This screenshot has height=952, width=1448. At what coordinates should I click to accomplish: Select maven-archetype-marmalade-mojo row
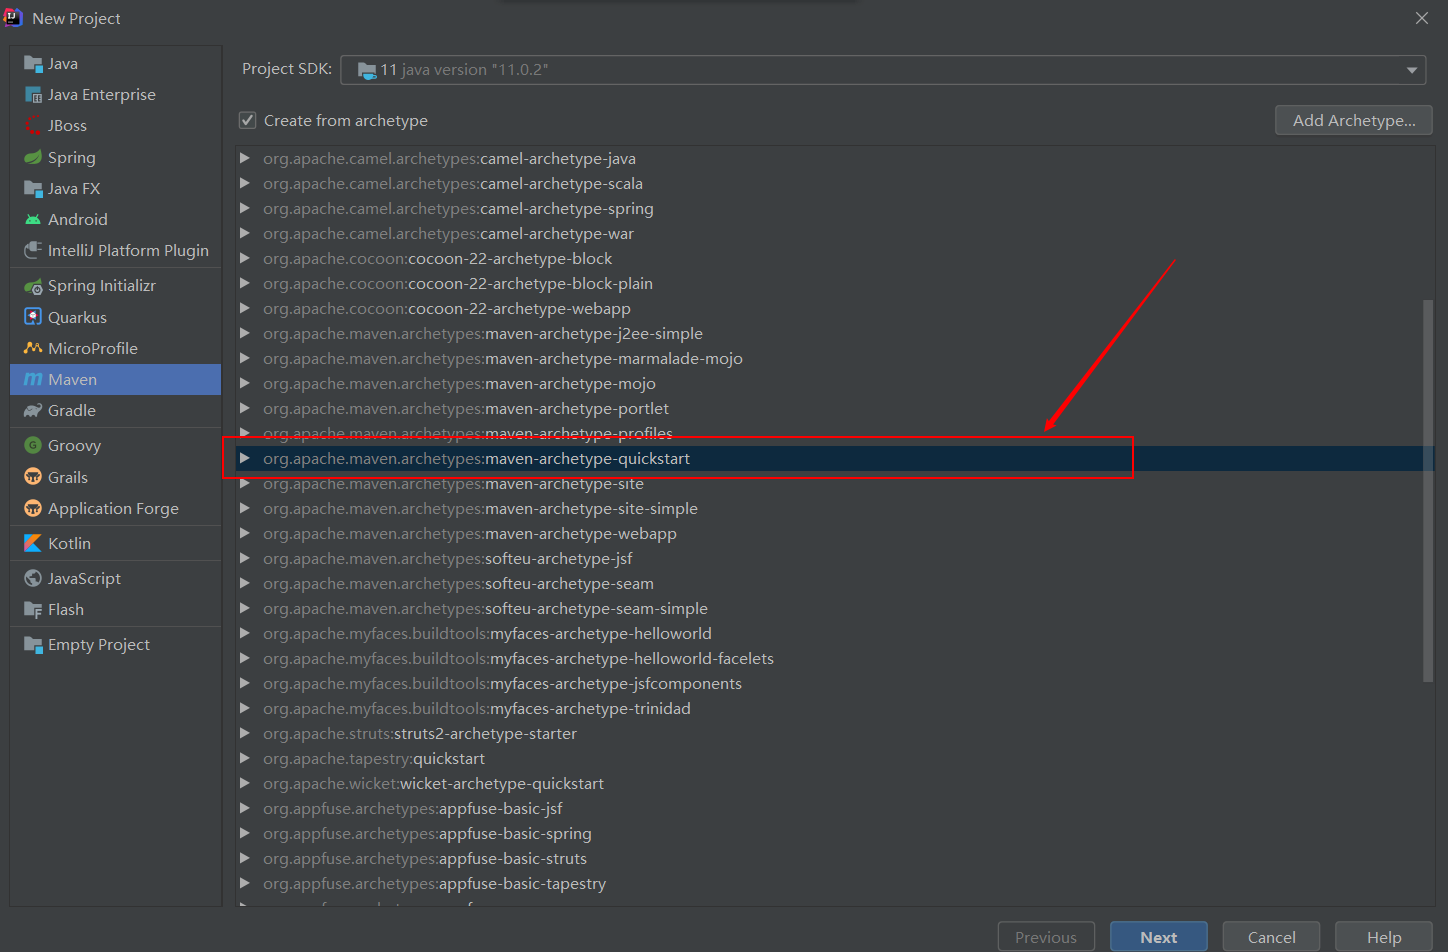coord(835,359)
